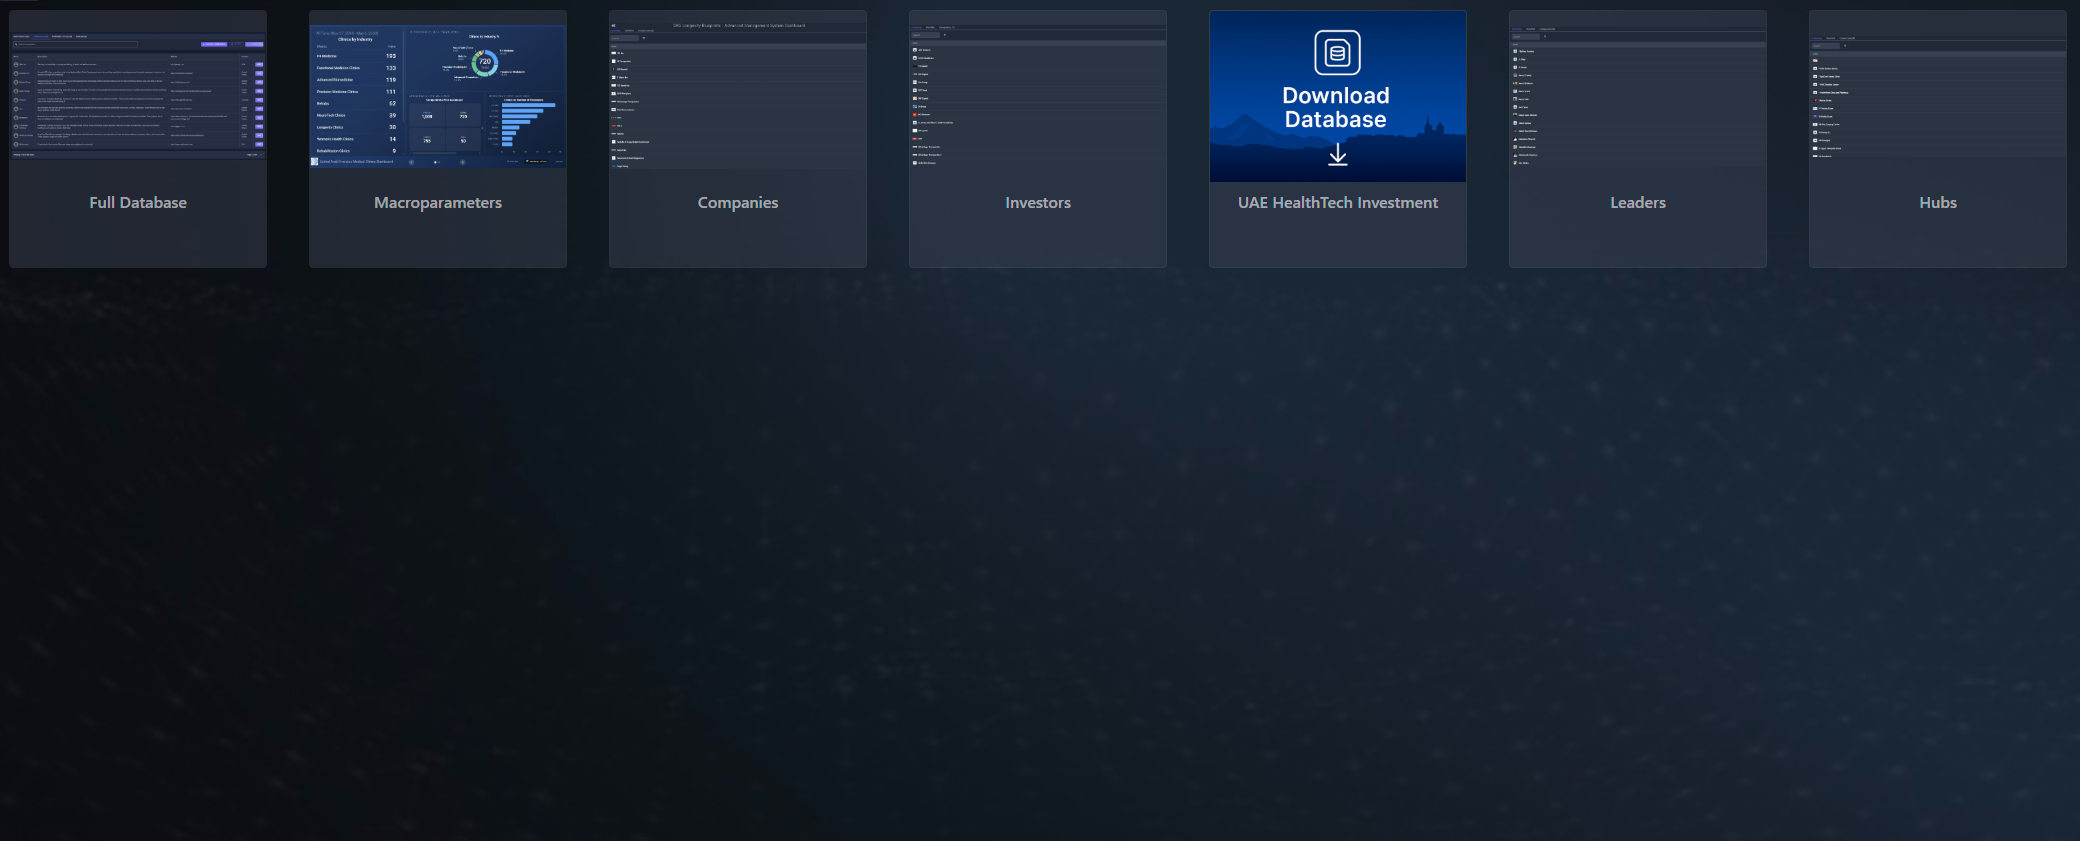The image size is (2080, 841).
Task: Open the Companies list preview thumbnail
Action: coord(738,96)
